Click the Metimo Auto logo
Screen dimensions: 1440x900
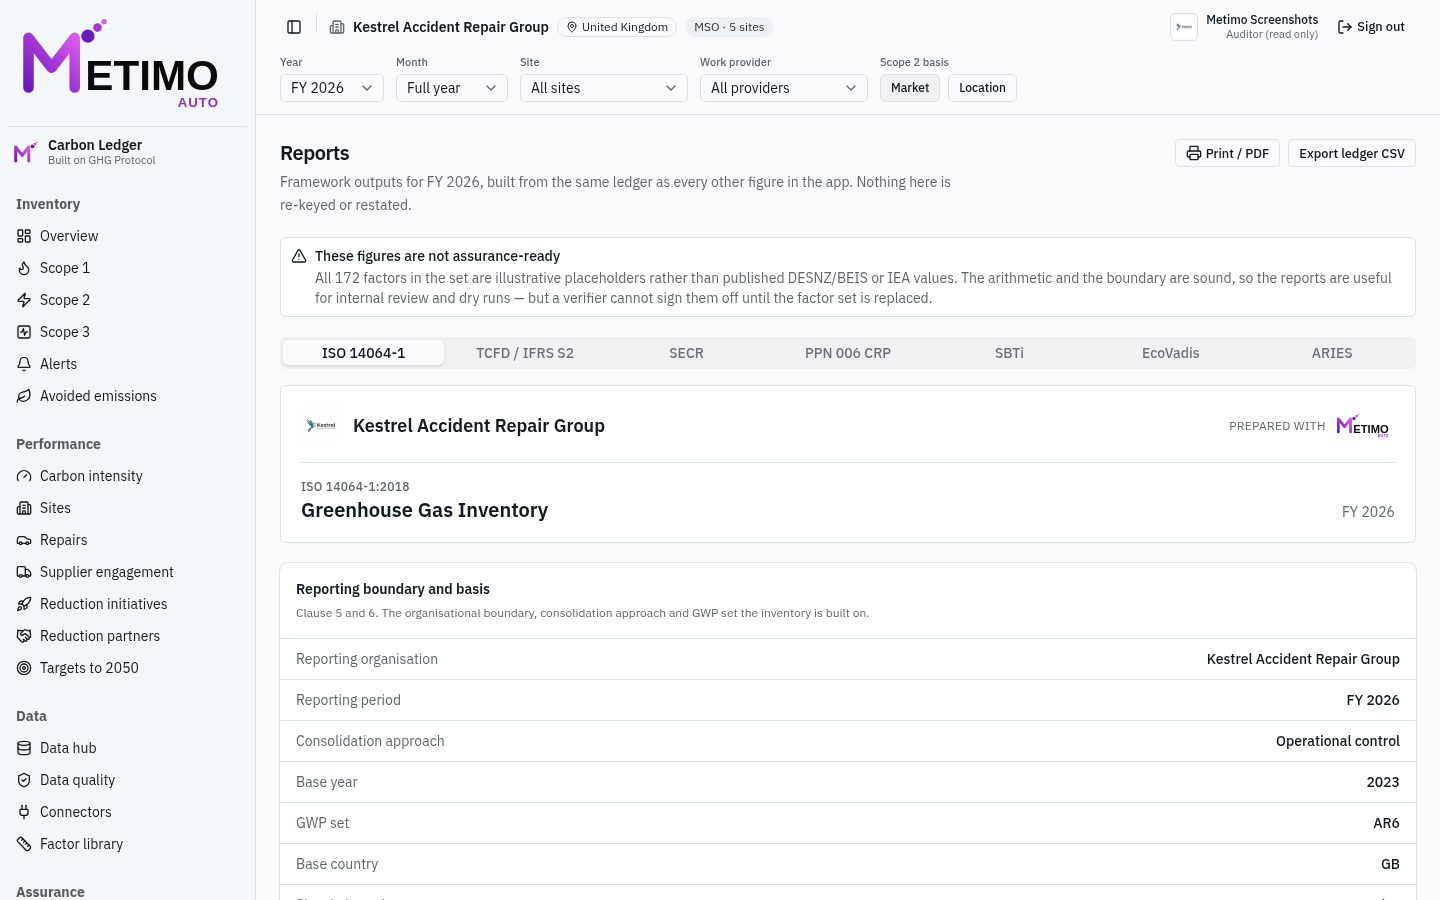120,64
